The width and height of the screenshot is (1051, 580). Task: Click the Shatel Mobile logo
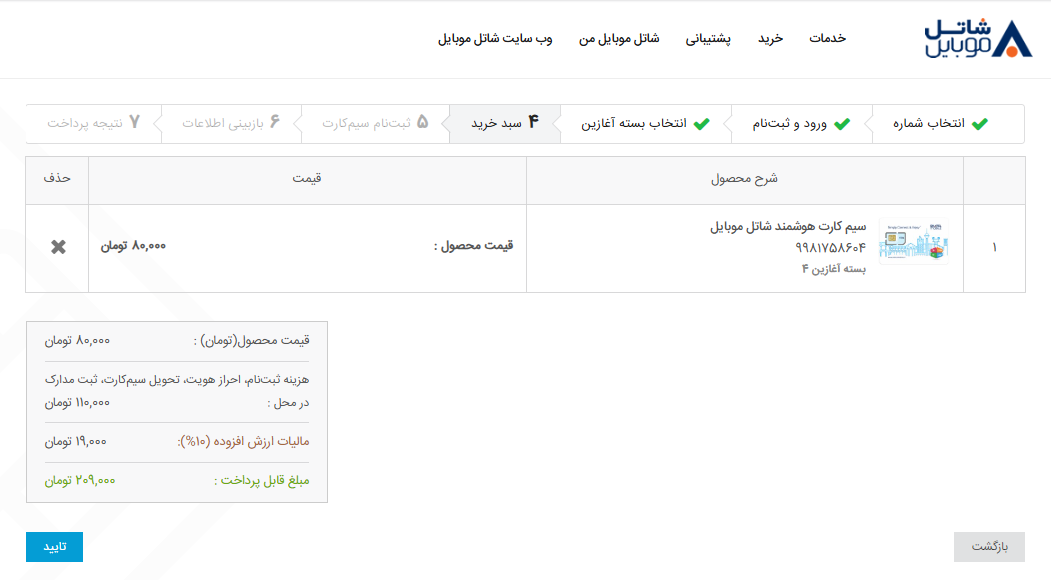978,38
